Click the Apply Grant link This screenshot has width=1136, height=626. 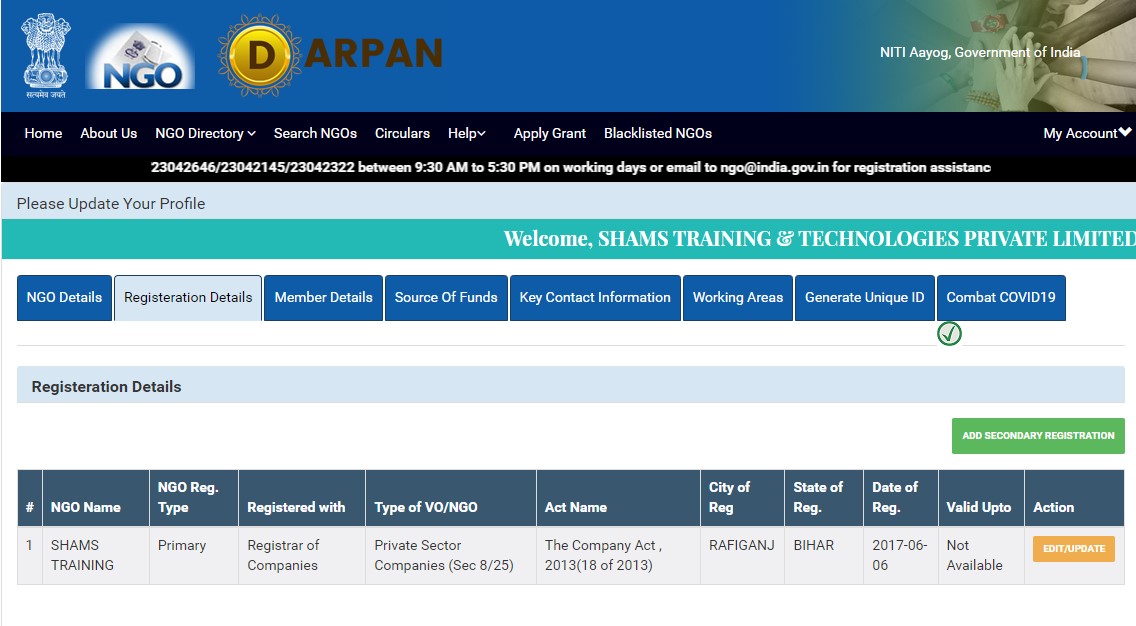click(549, 133)
